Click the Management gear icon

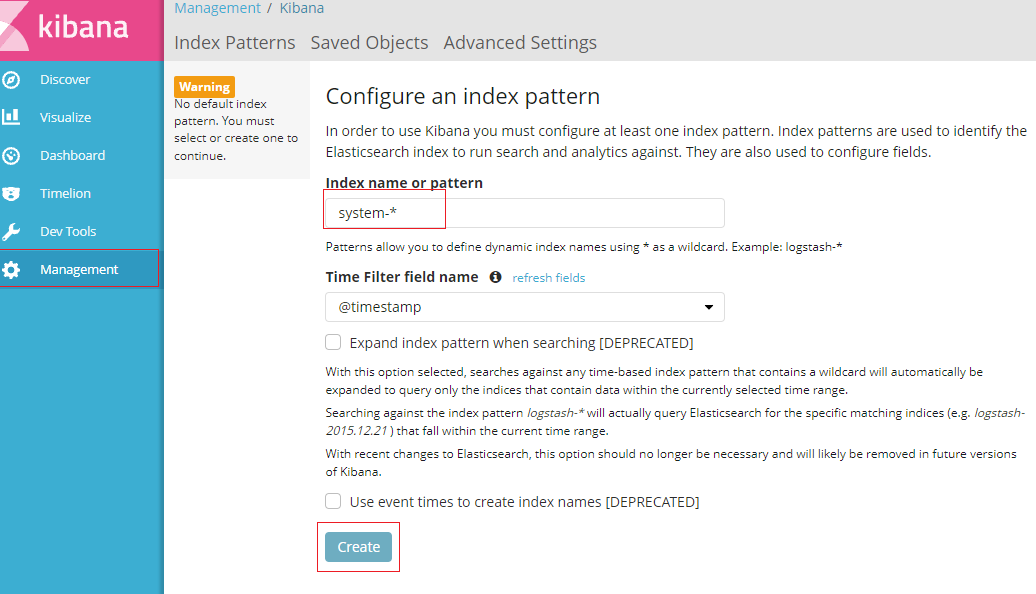[12, 270]
